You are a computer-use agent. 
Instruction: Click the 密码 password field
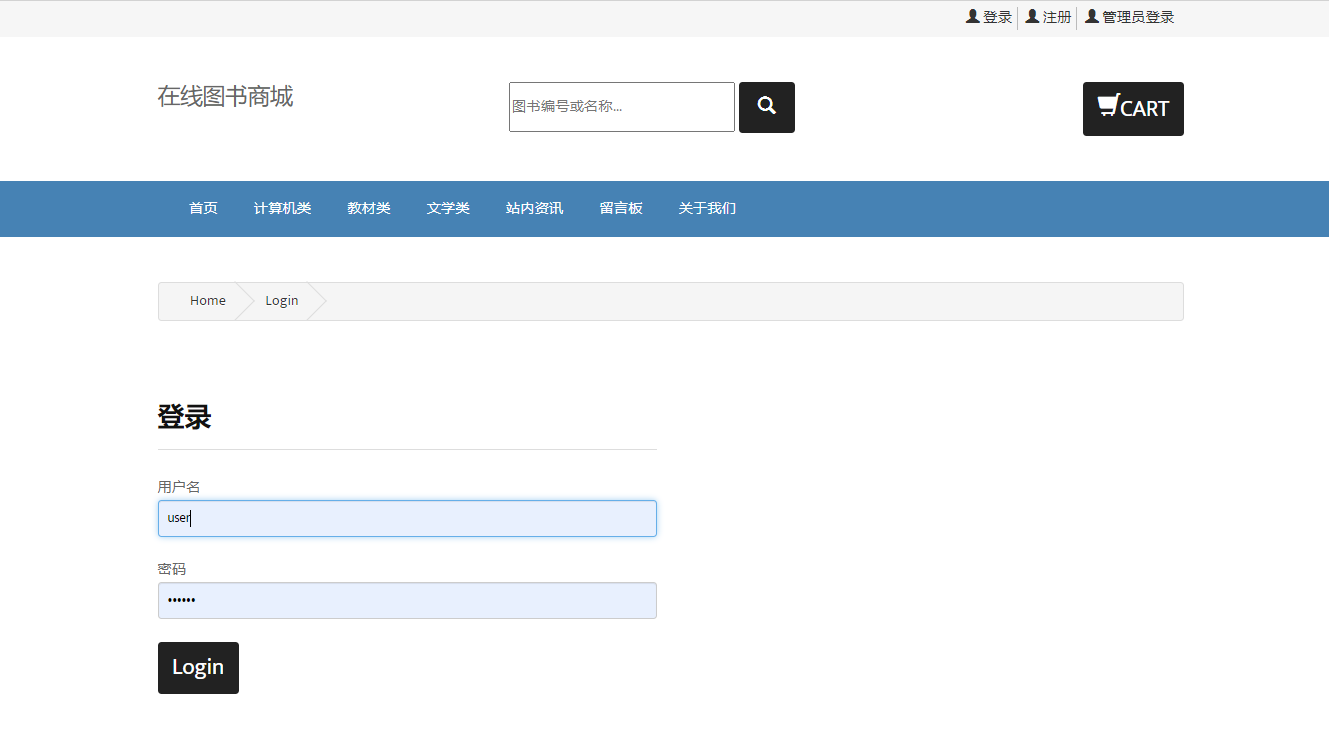pos(406,600)
